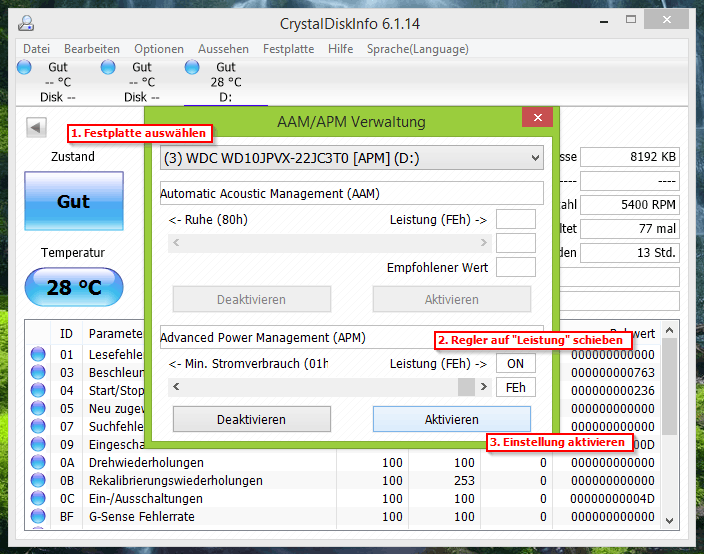Click the status orb for attribute 0C
The width and height of the screenshot is (704, 554).
click(38, 498)
